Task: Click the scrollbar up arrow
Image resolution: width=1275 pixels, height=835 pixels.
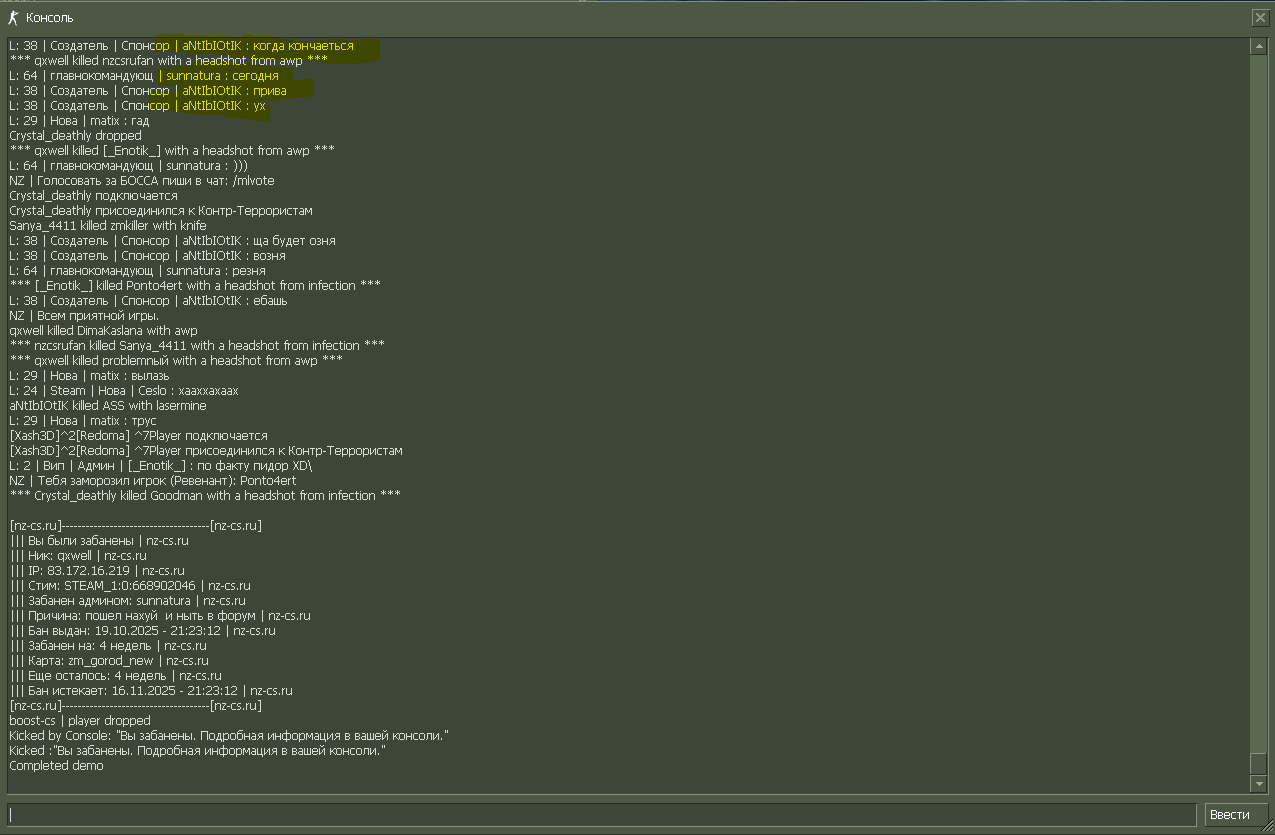Action: (1259, 46)
